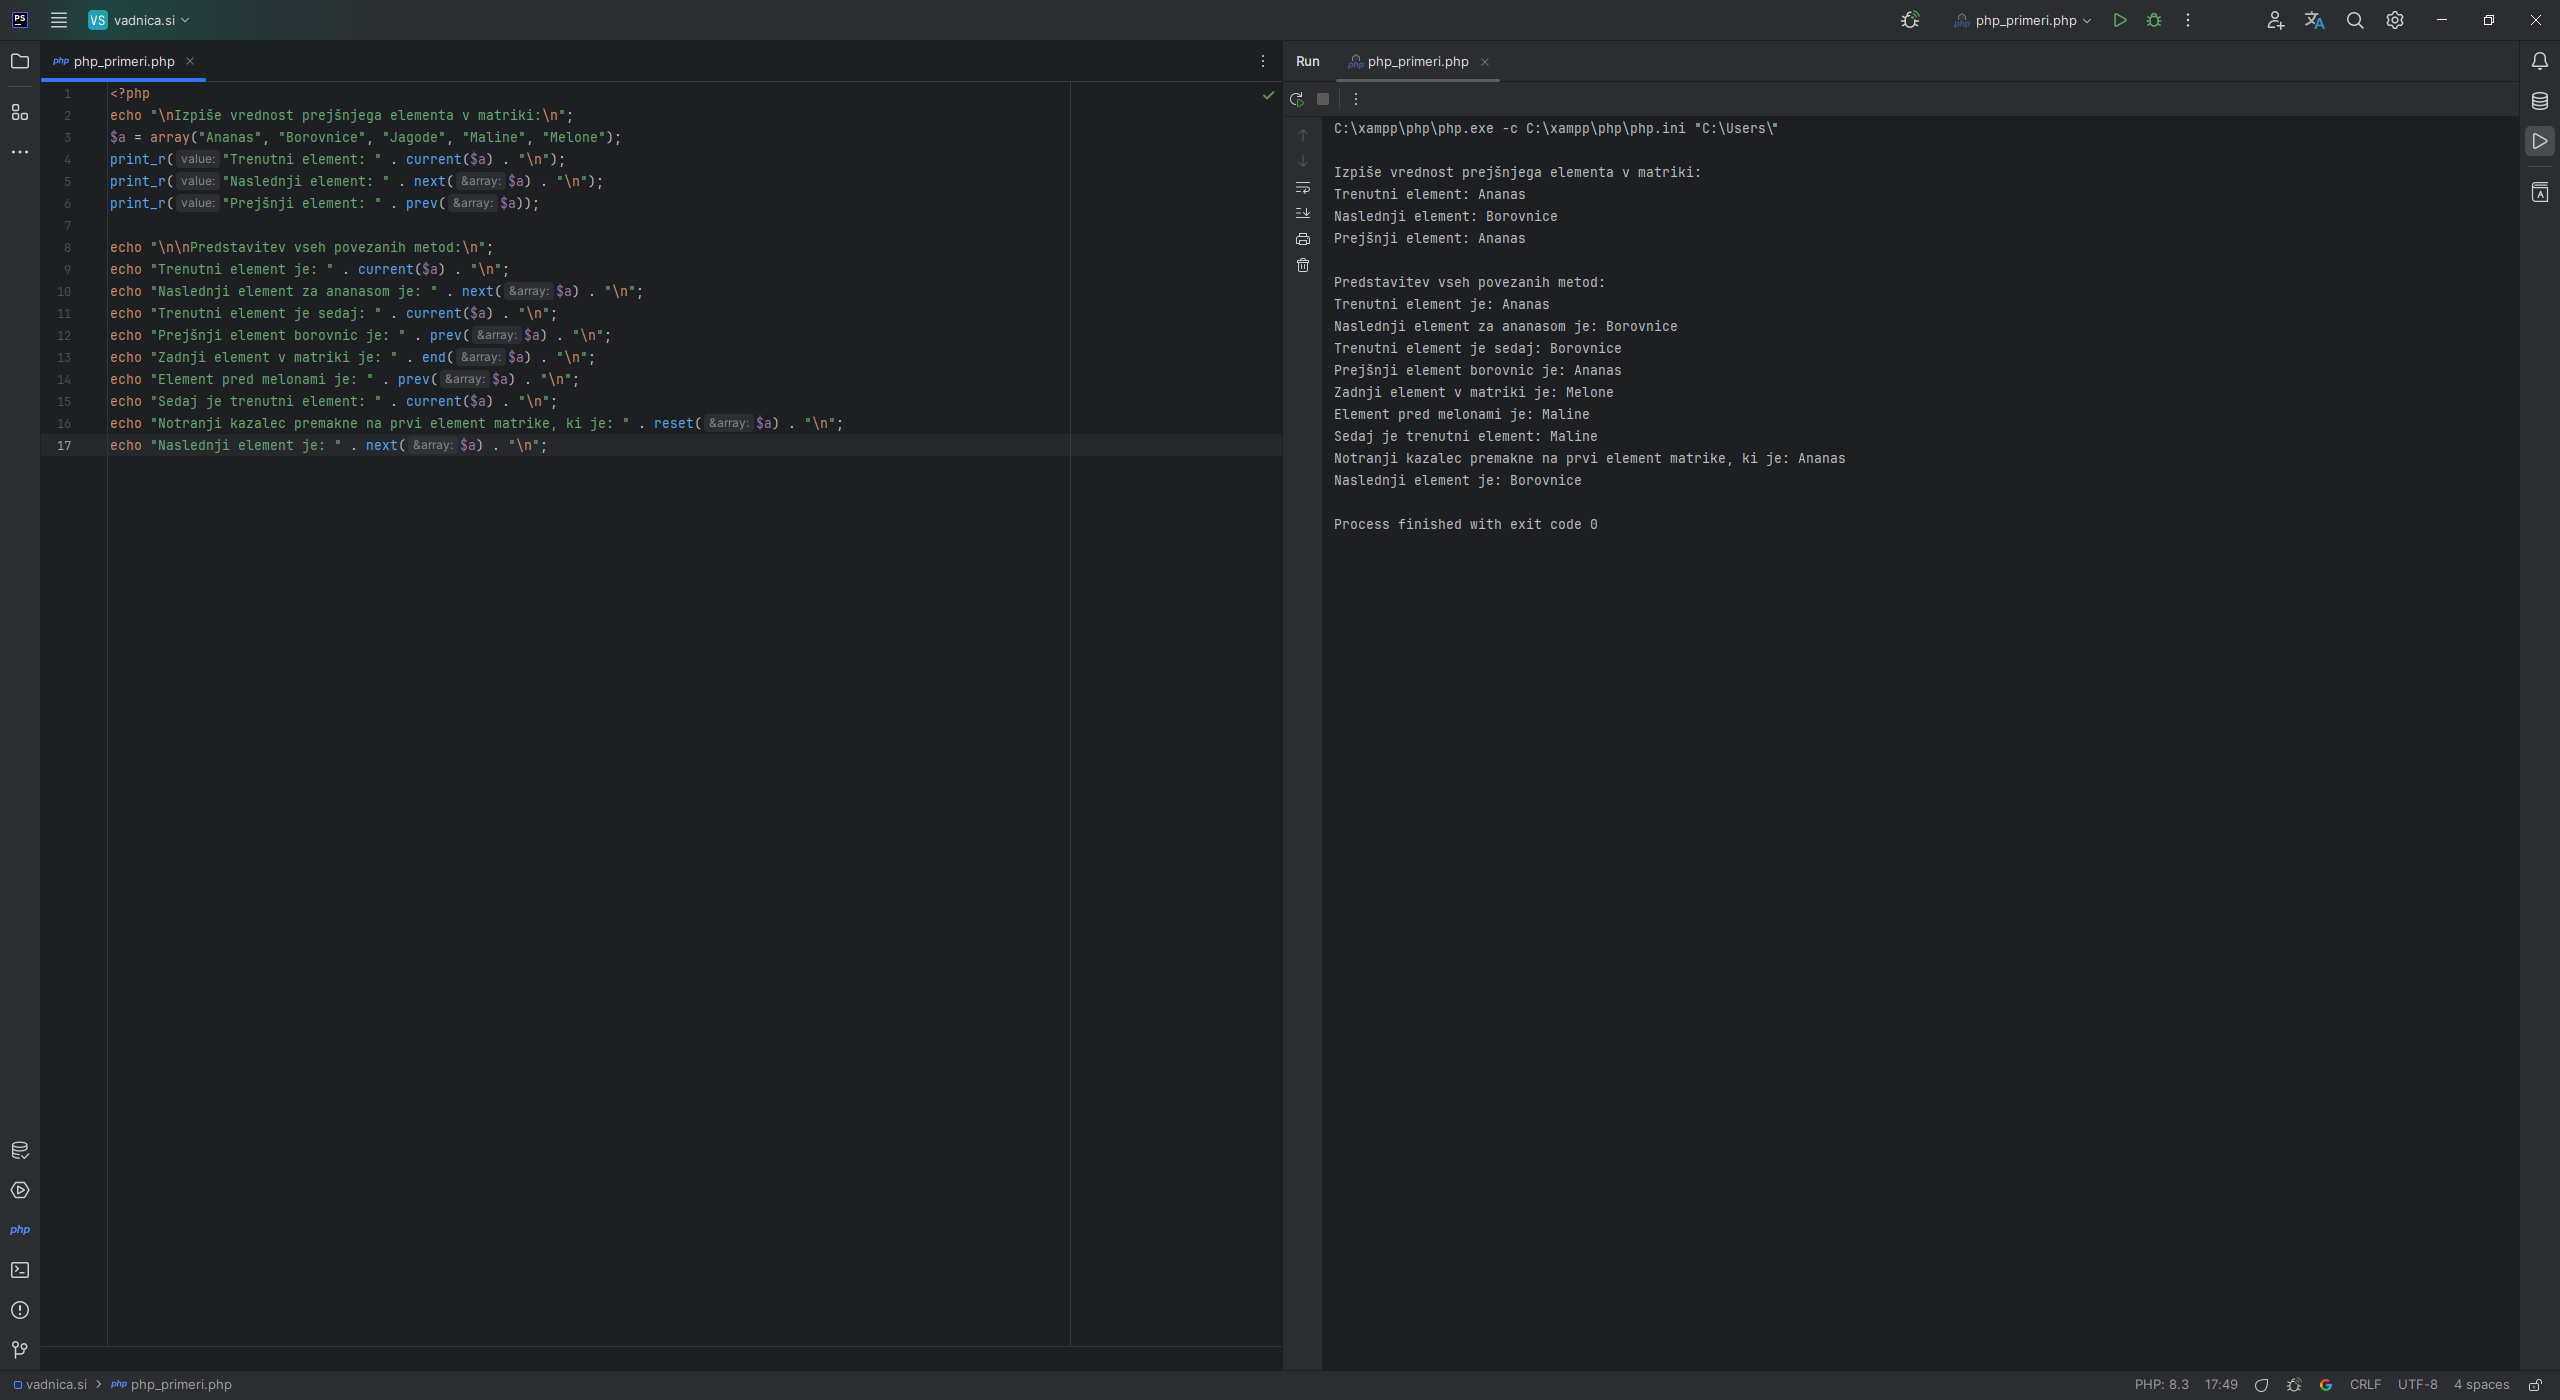This screenshot has width=2560, height=1400.
Task: Change the CRLF line separator setting
Action: click(x=2365, y=1385)
